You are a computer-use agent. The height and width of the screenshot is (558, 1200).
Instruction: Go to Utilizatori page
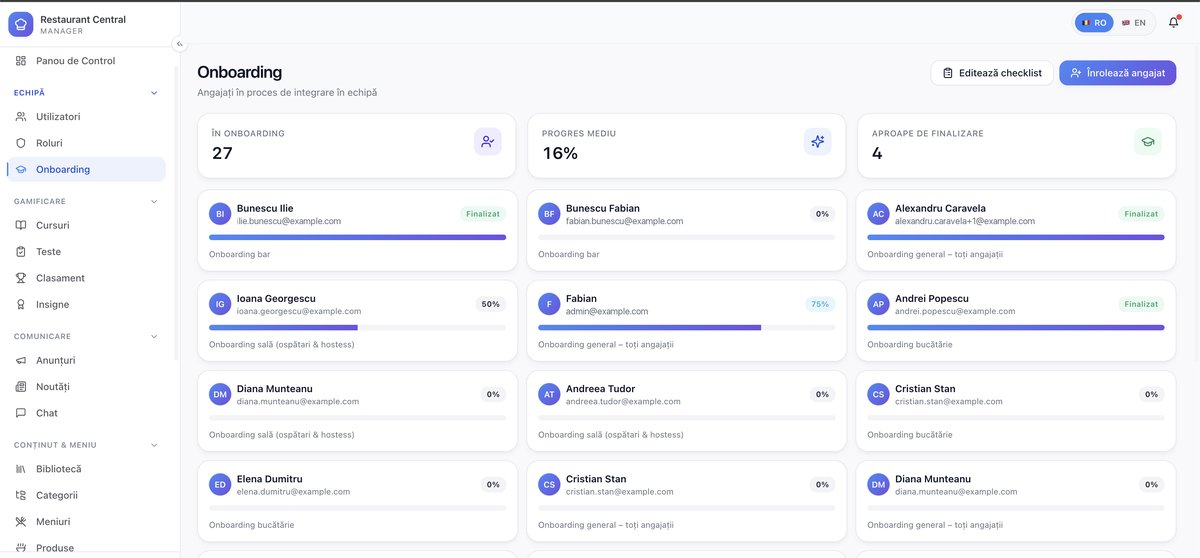(87, 117)
